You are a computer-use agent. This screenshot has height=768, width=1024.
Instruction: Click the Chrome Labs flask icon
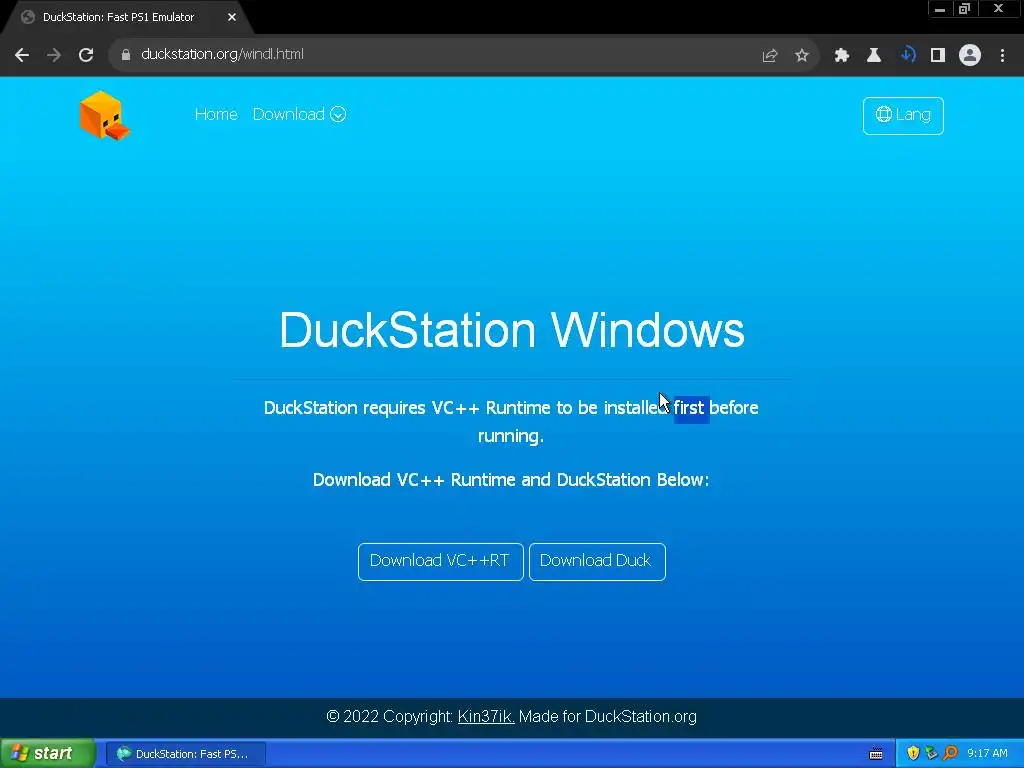click(x=874, y=56)
